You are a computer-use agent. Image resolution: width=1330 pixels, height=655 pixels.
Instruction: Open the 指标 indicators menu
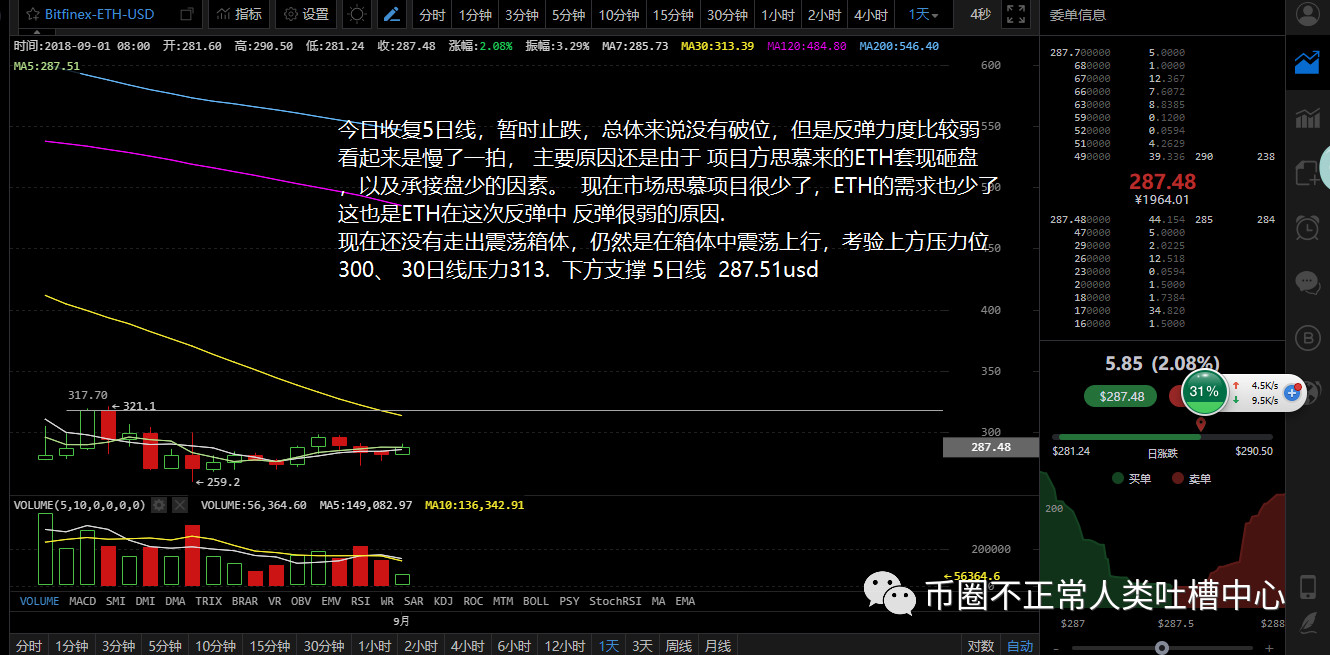point(240,15)
